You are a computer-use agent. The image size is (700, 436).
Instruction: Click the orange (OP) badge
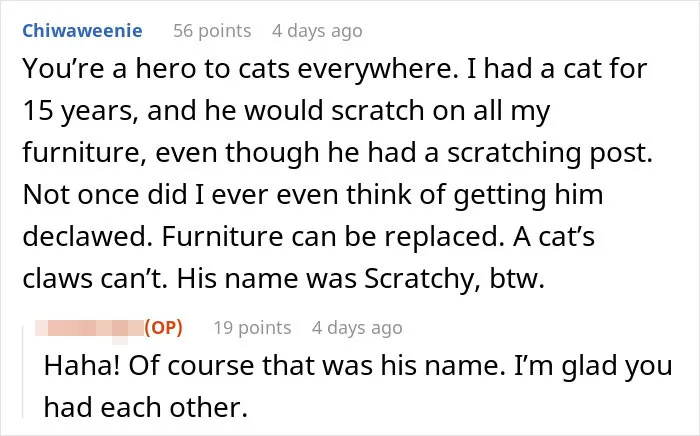163,328
